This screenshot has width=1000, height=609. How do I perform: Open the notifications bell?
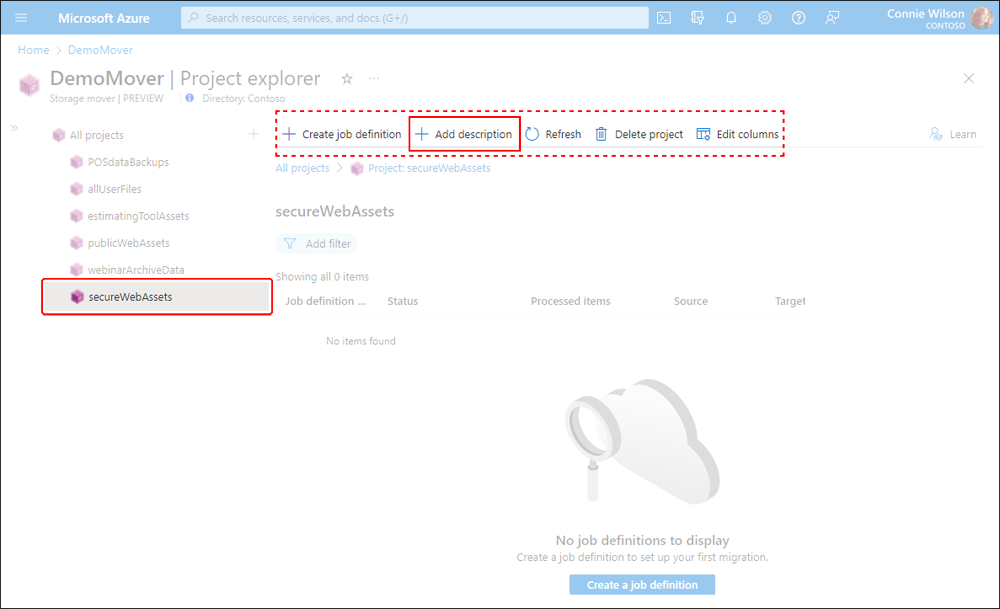click(731, 18)
